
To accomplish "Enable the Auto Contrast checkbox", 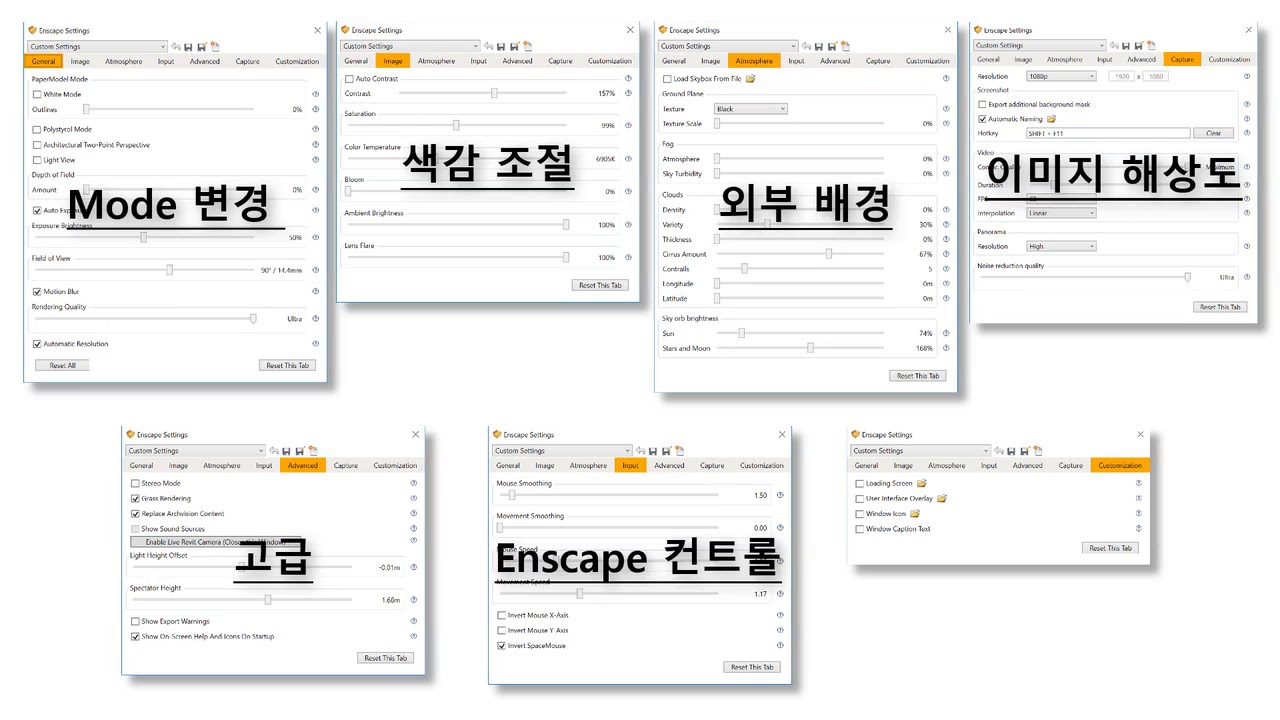I will [350, 78].
